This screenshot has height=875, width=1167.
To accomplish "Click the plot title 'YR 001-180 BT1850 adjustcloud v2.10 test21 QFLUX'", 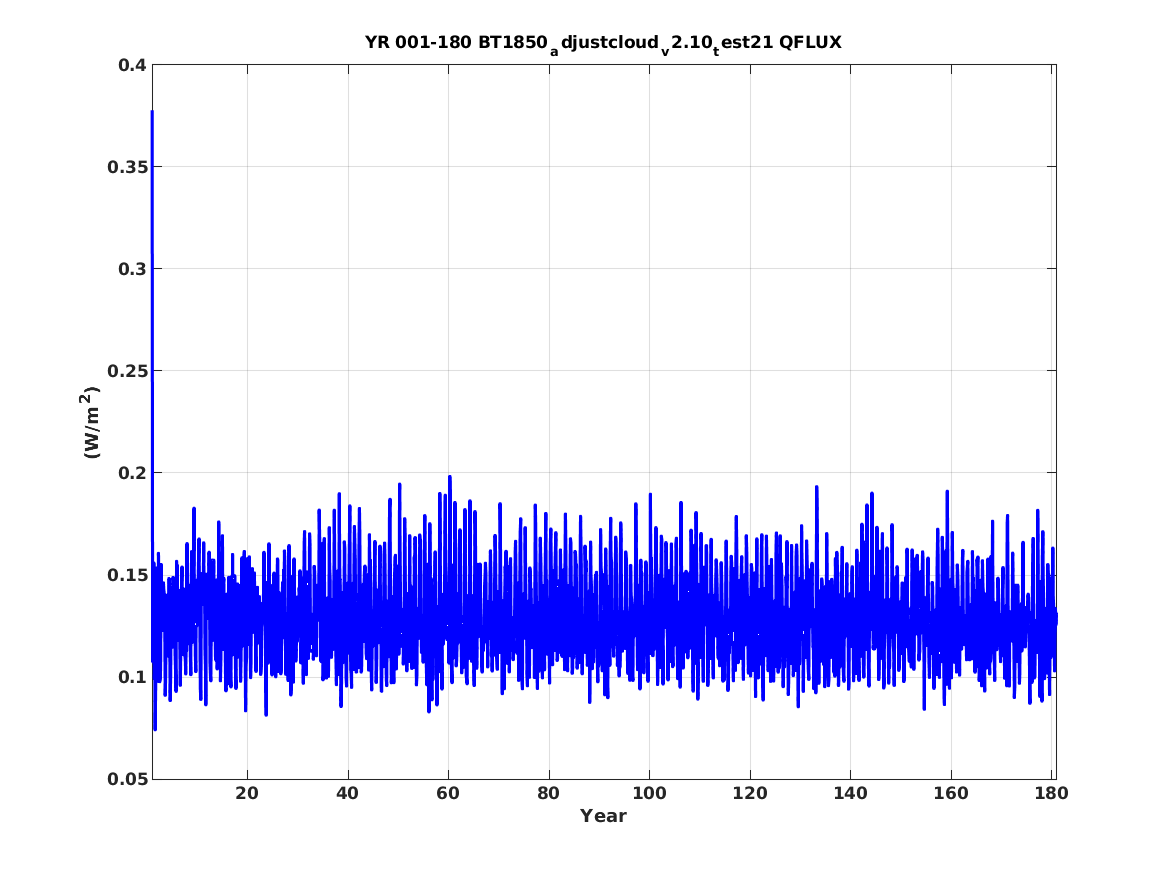I will click(604, 44).
